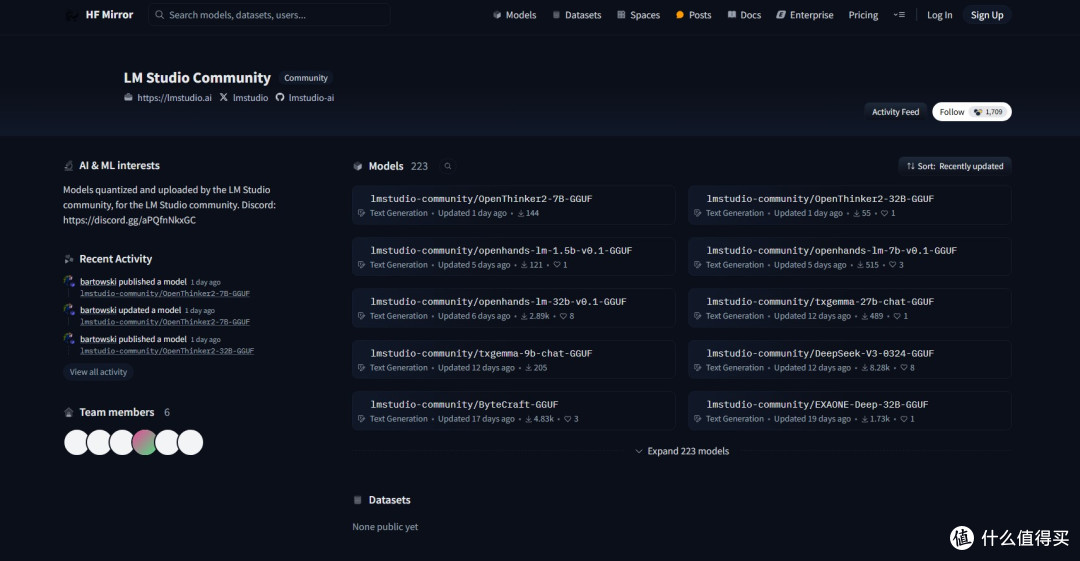Open the GitHub lmstudio-ai icon link
Viewport: 1080px width, 561px height.
point(280,98)
